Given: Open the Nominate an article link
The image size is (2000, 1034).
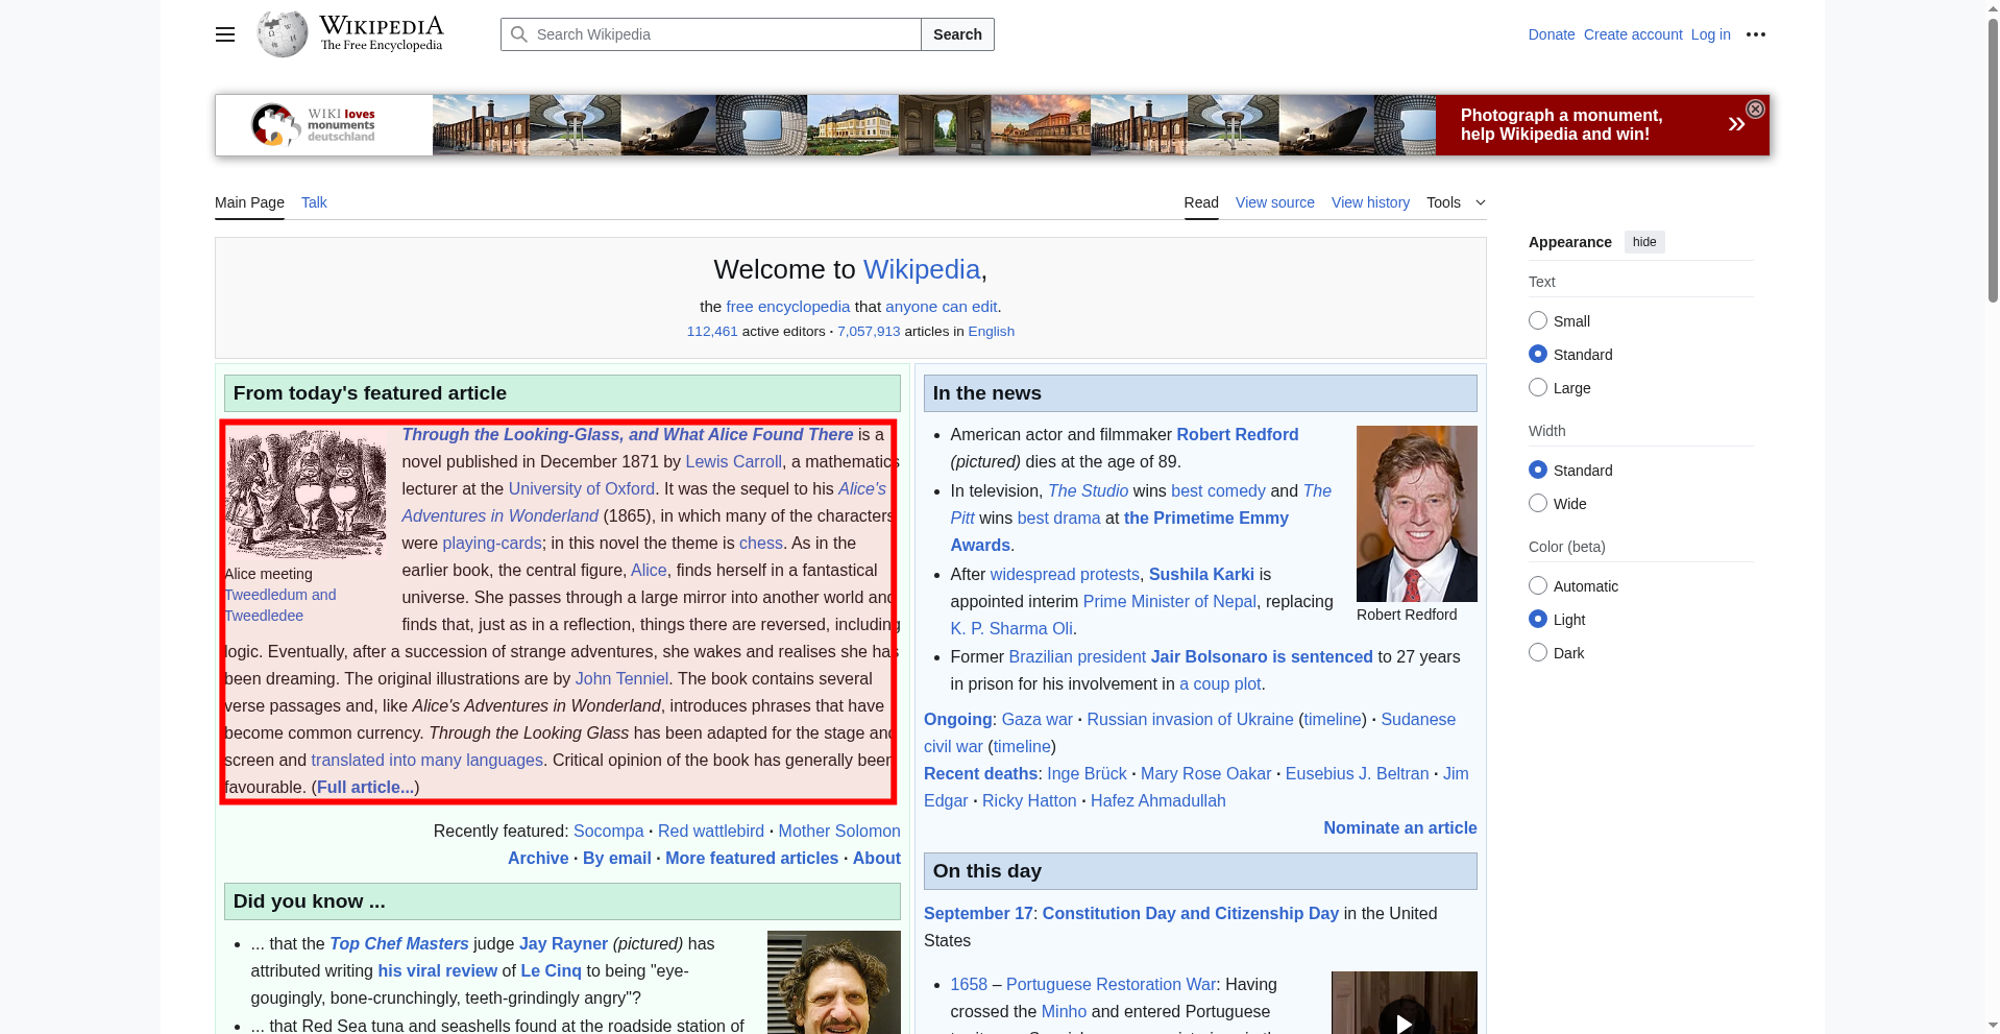Looking at the screenshot, I should [x=1400, y=827].
